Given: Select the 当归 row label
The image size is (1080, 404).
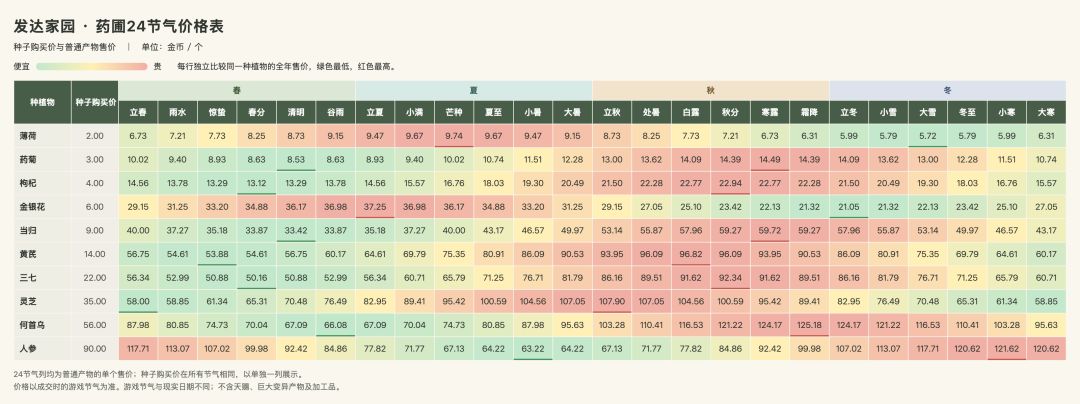Looking at the screenshot, I should (x=42, y=231).
